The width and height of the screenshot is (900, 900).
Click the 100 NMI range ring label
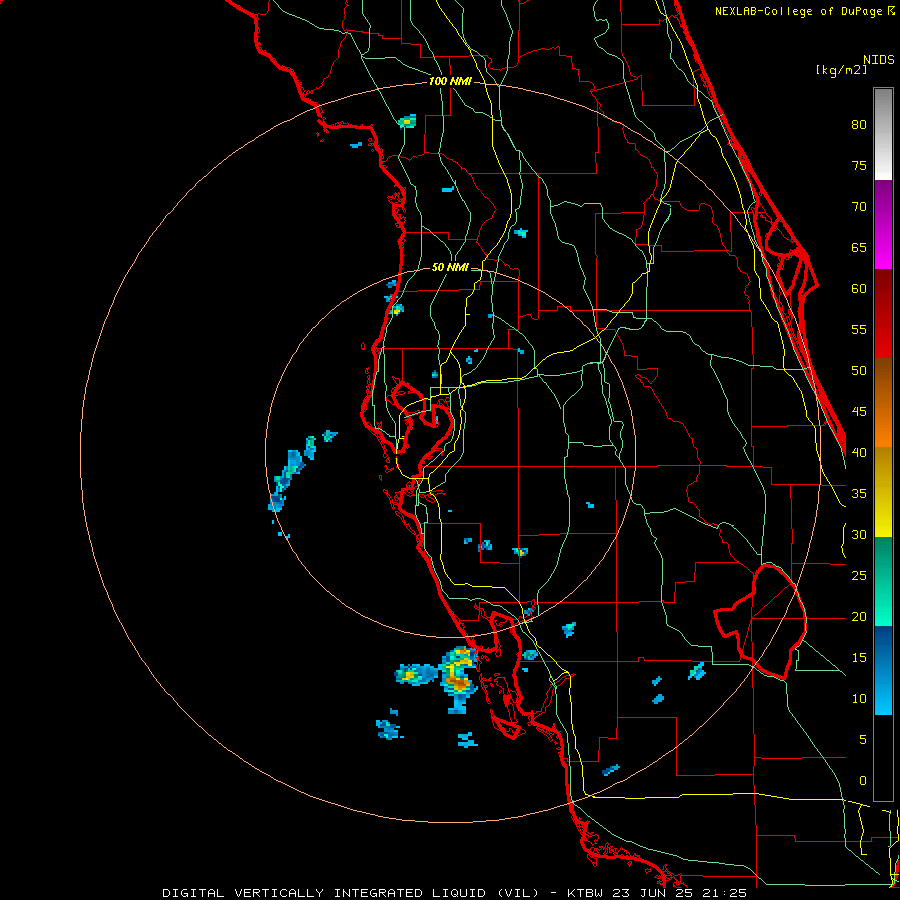tap(450, 82)
